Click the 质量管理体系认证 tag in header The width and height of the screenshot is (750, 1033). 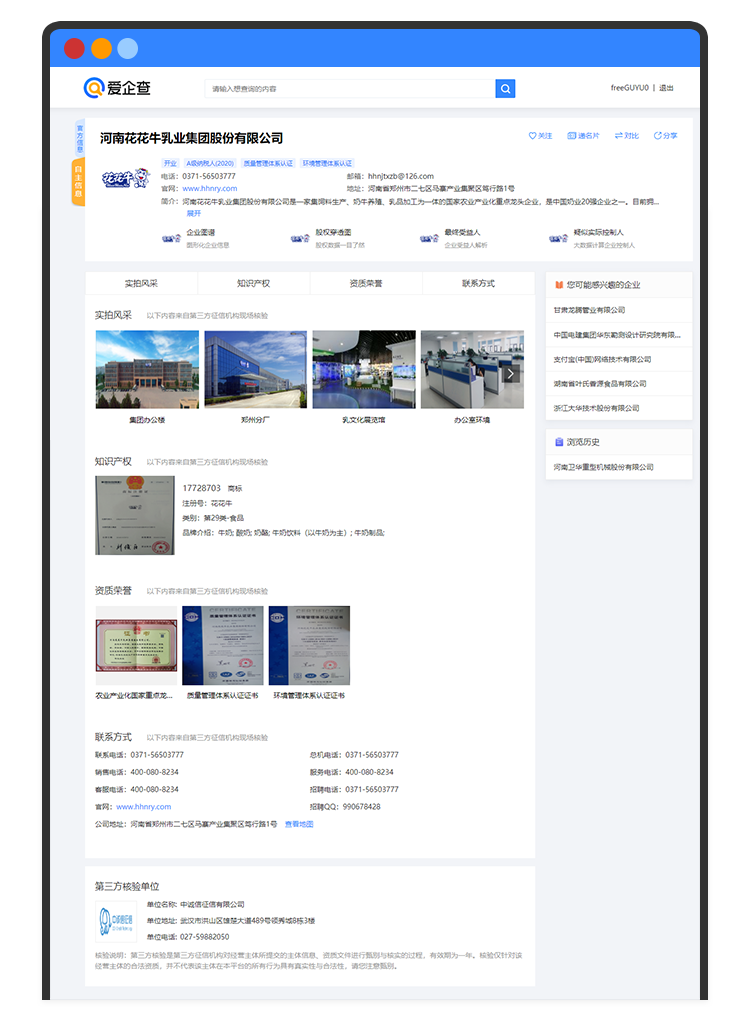[x=268, y=163]
